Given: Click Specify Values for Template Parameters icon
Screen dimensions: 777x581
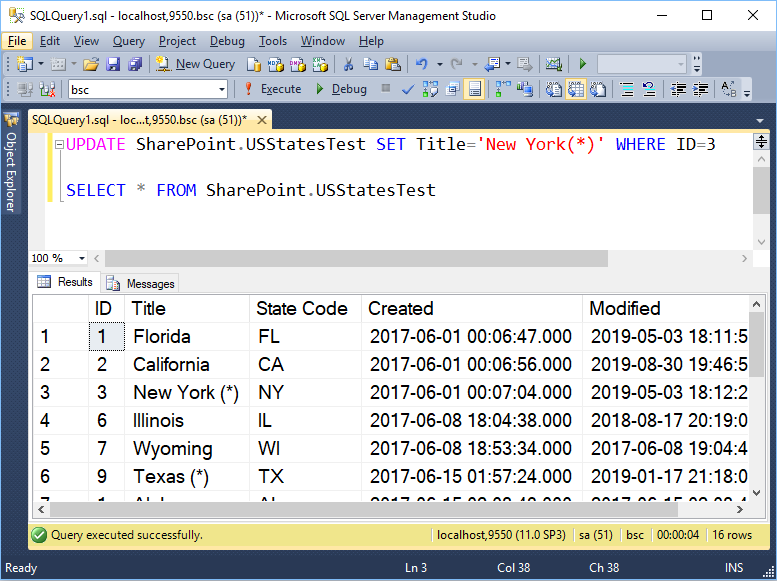Looking at the screenshot, I should tap(729, 89).
